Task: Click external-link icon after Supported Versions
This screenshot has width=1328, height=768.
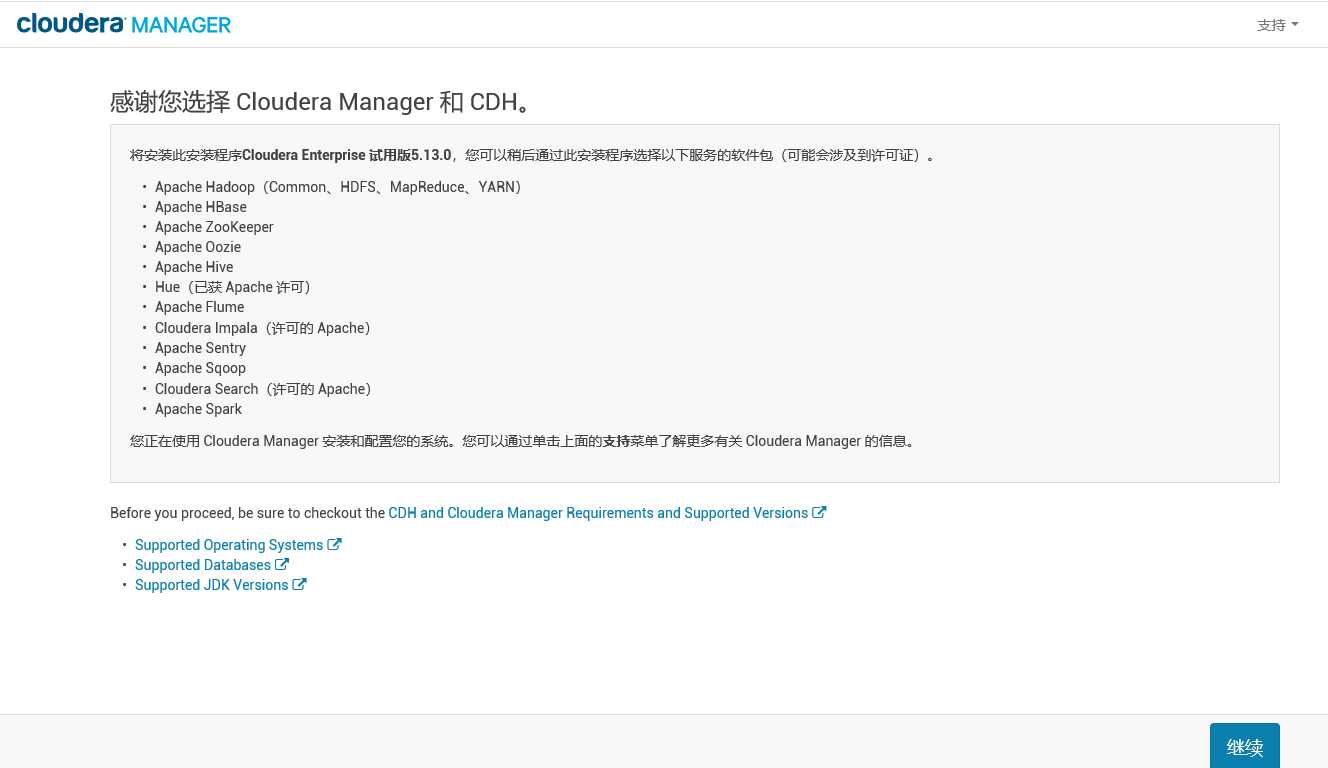Action: tap(819, 512)
